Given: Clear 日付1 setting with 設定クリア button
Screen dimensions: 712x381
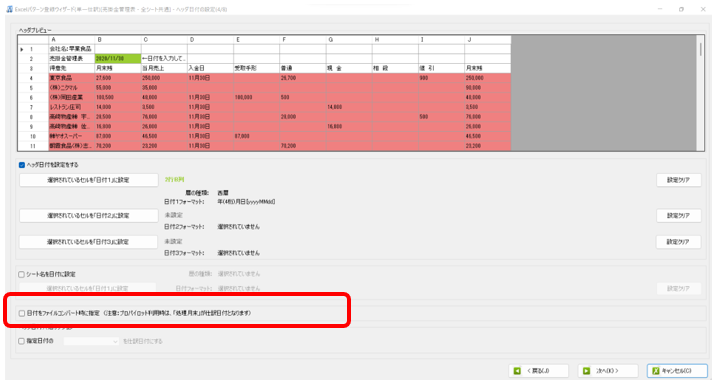Looking at the screenshot, I should pos(678,180).
